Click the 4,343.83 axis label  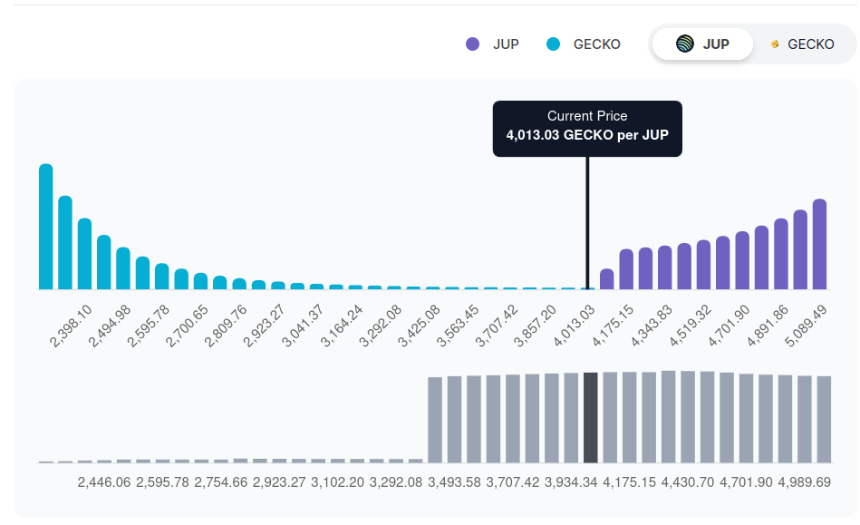click(651, 326)
